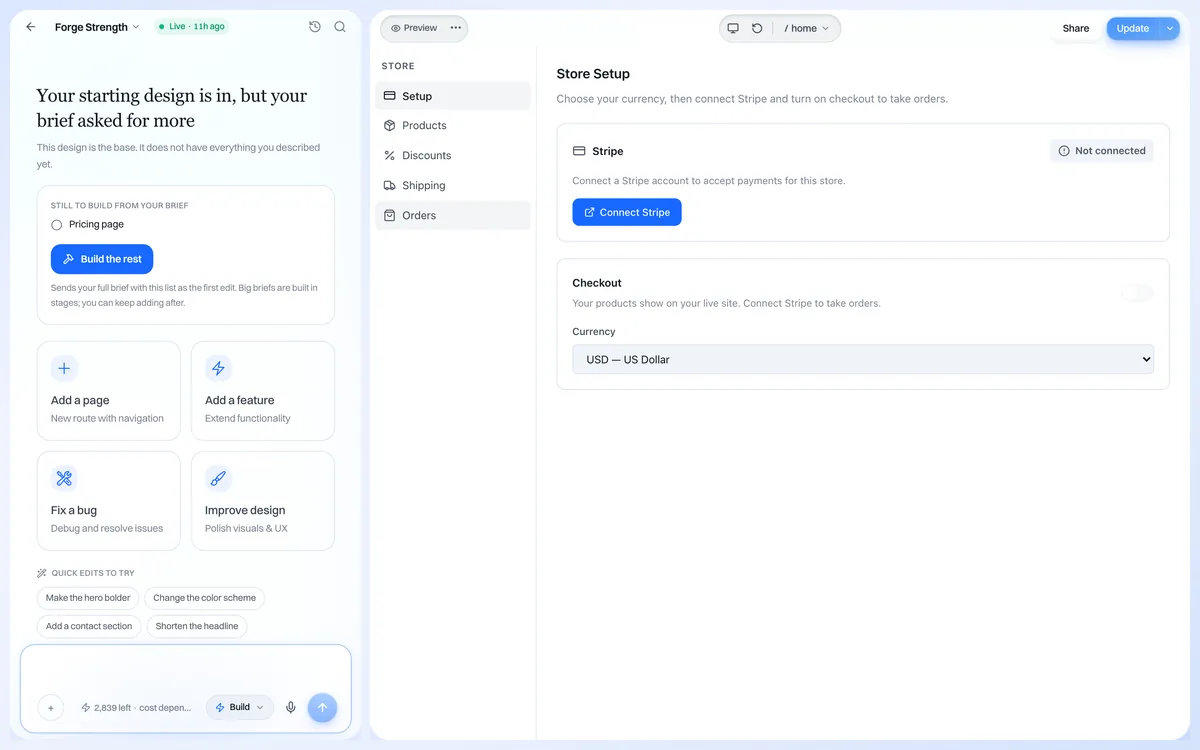The height and width of the screenshot is (750, 1200).
Task: Click the search magnifier icon
Action: pos(340,27)
